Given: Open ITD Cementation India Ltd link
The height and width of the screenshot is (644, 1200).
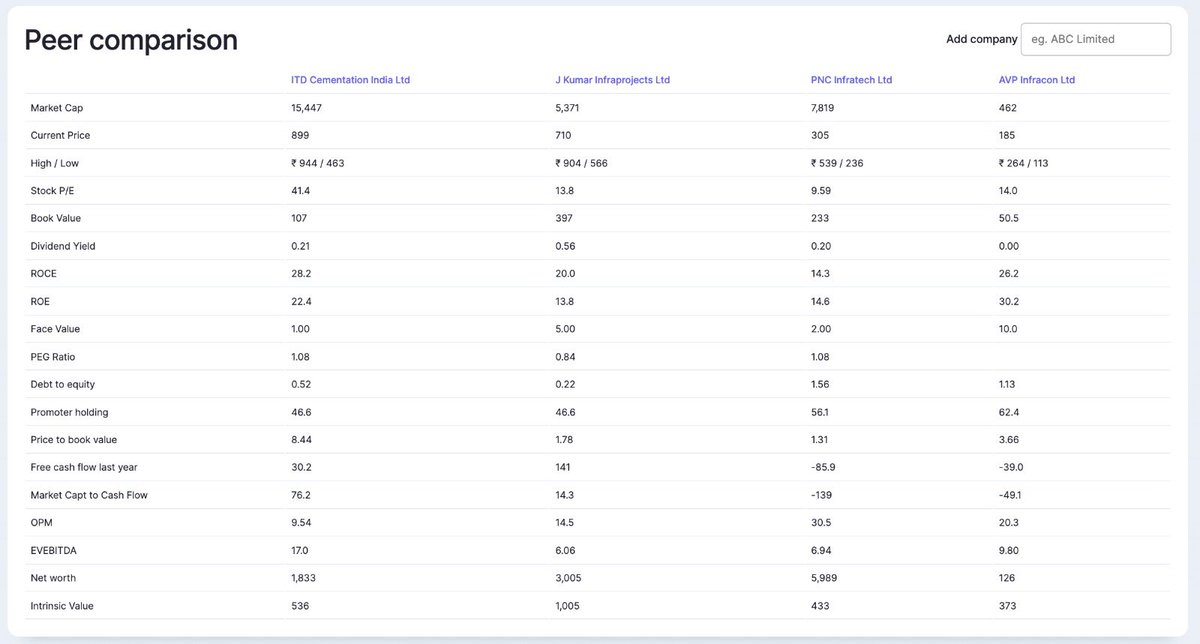Looking at the screenshot, I should 350,80.
